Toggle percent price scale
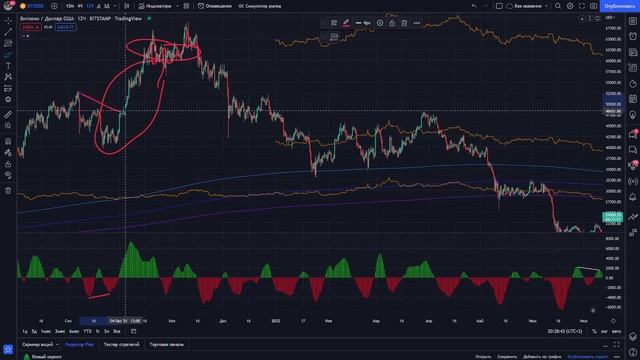Screen dimensions: 640x360 click(594, 331)
